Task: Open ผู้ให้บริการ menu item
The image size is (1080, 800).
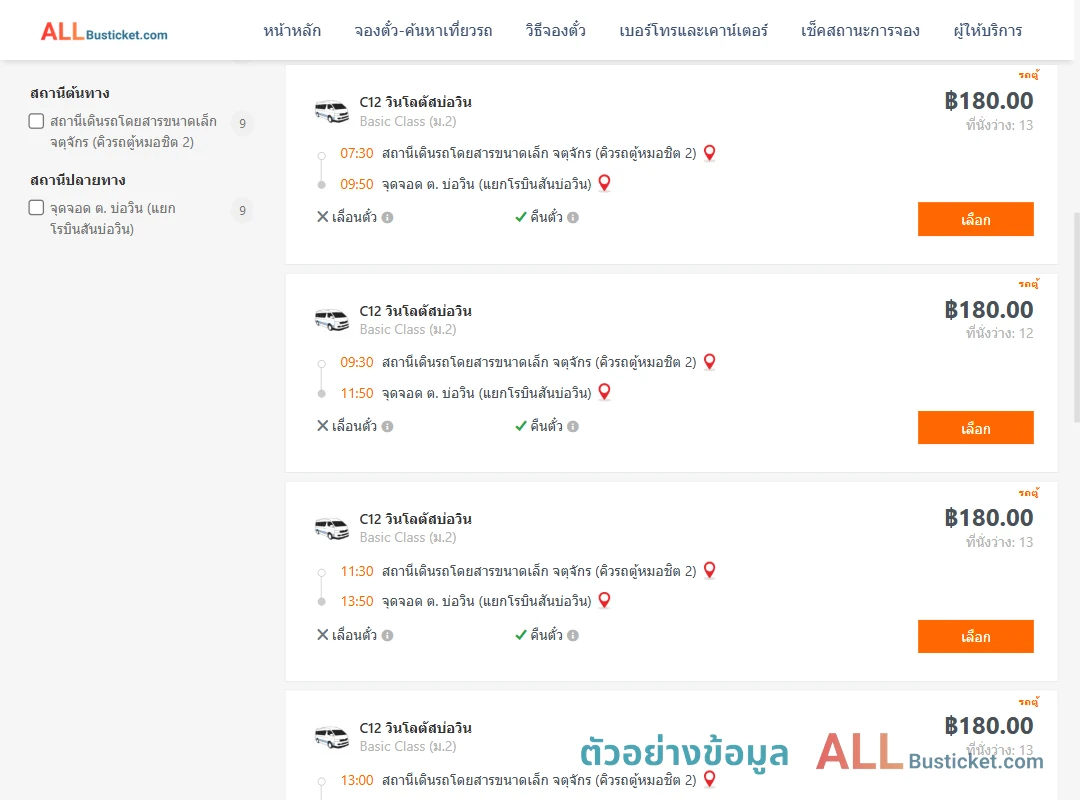Action: pos(988,31)
